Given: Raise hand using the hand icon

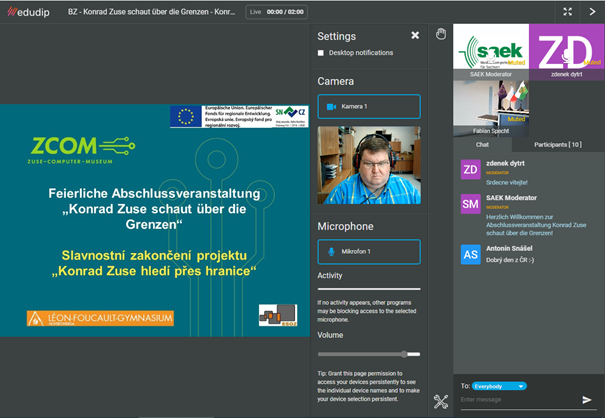Looking at the screenshot, I should 441,34.
